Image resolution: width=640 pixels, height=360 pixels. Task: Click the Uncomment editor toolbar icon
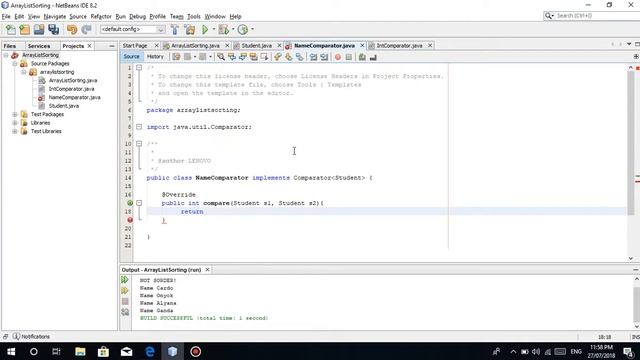[373, 57]
